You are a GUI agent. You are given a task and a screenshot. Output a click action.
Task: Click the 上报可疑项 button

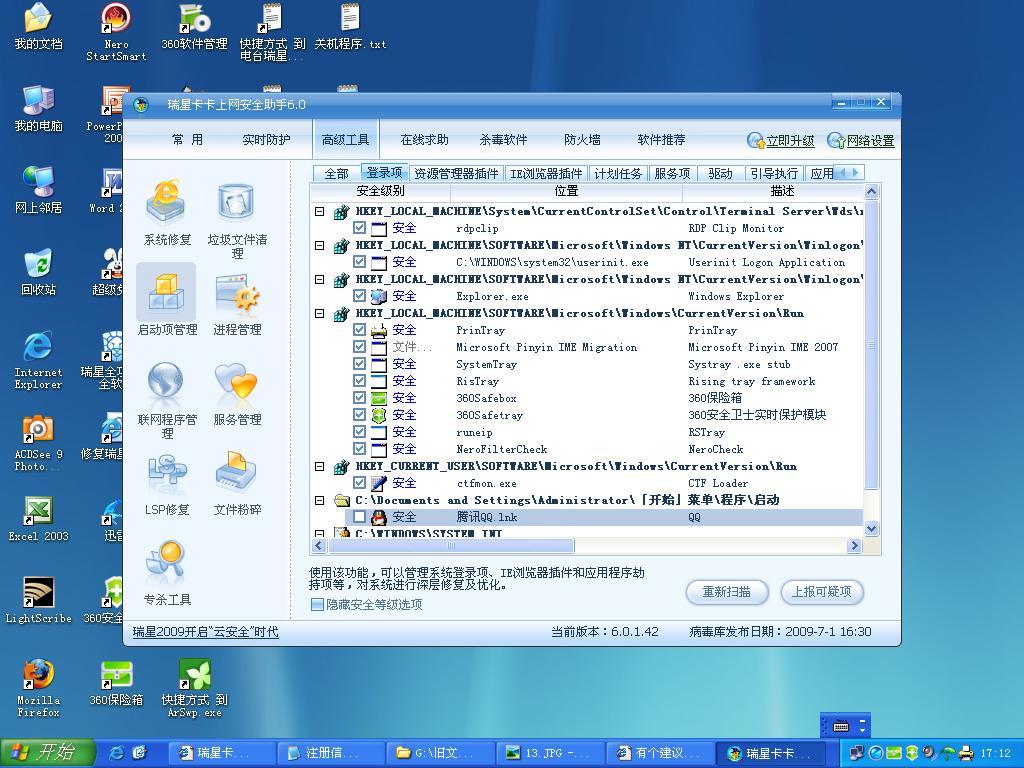pos(822,592)
